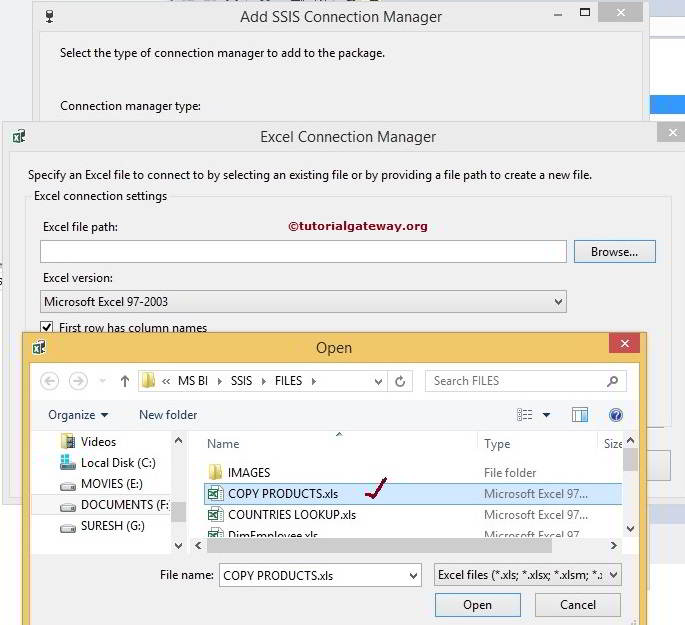The height and width of the screenshot is (625, 685).
Task: Click the Cancel button
Action: click(x=578, y=605)
